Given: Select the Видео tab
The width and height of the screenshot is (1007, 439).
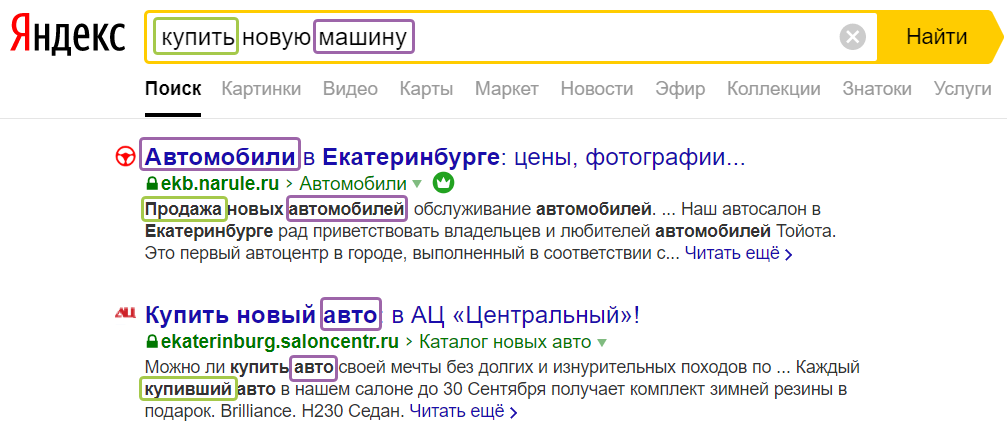Looking at the screenshot, I should pyautogui.click(x=350, y=89).
